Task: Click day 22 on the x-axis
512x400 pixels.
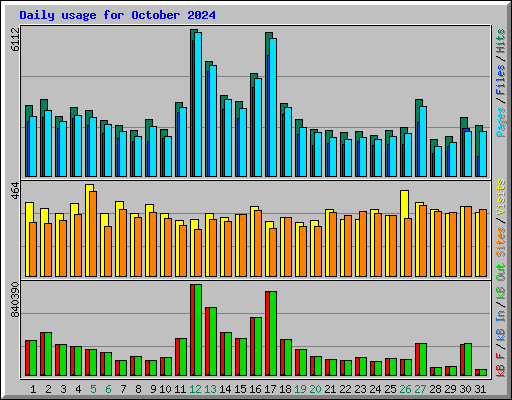Action: 345,389
